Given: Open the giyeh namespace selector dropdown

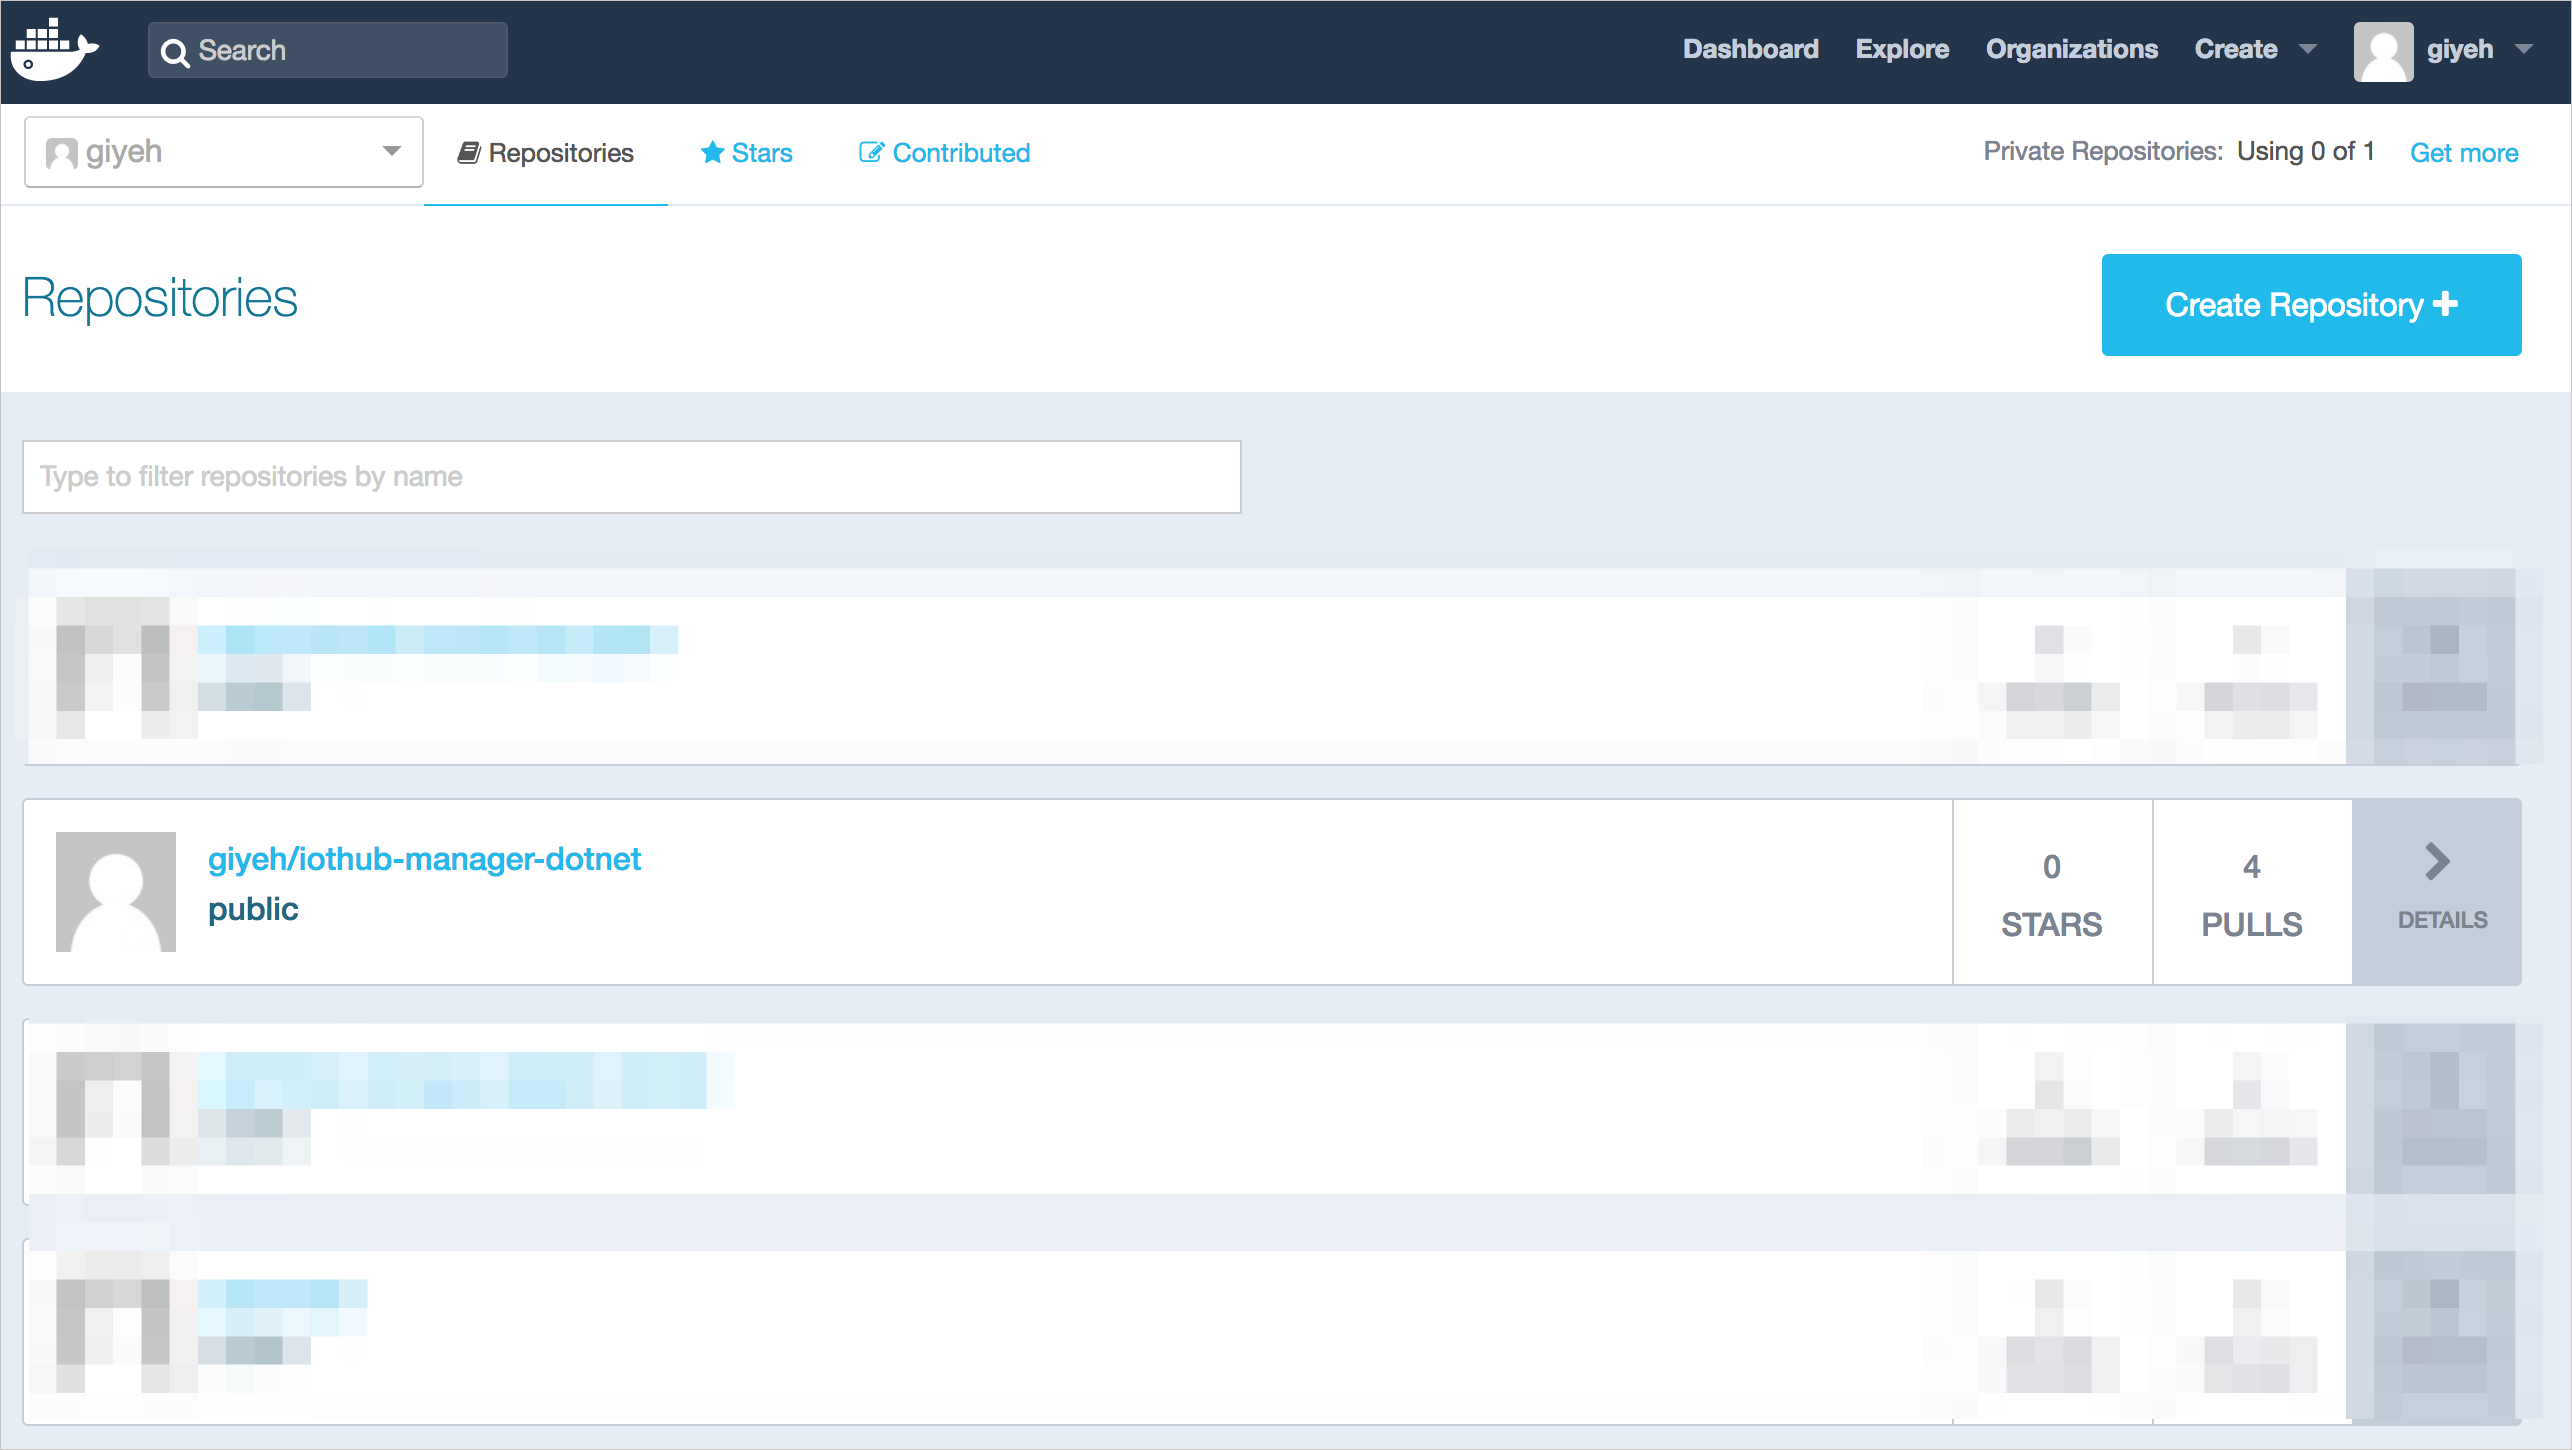Looking at the screenshot, I should pyautogui.click(x=224, y=152).
